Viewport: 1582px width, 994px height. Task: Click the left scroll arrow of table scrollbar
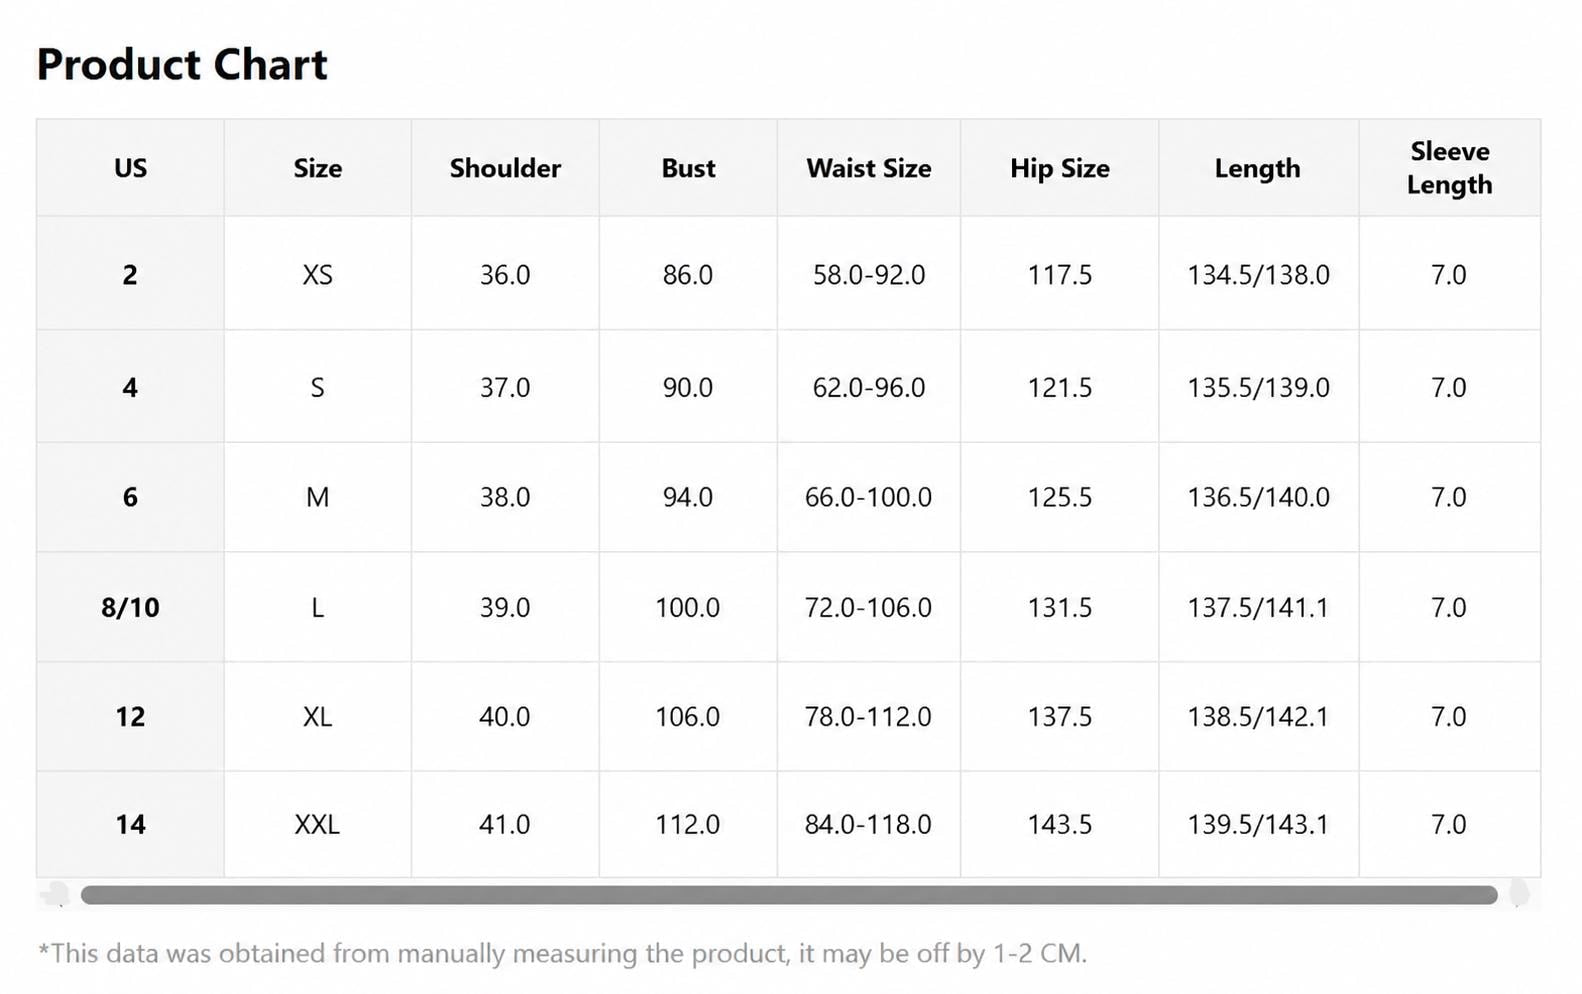point(58,894)
